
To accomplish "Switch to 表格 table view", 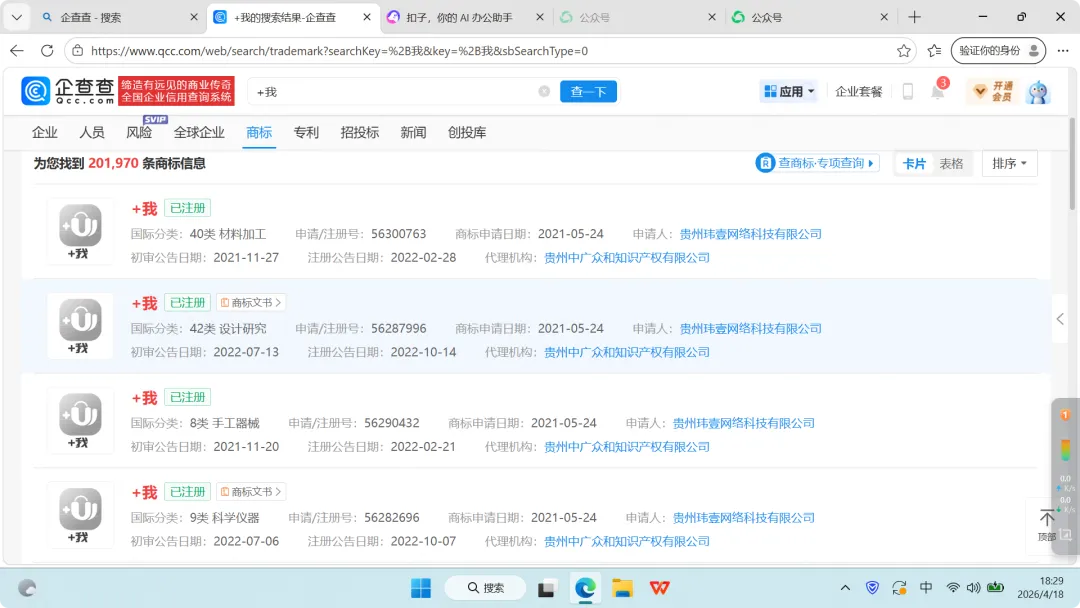I will 951,164.
